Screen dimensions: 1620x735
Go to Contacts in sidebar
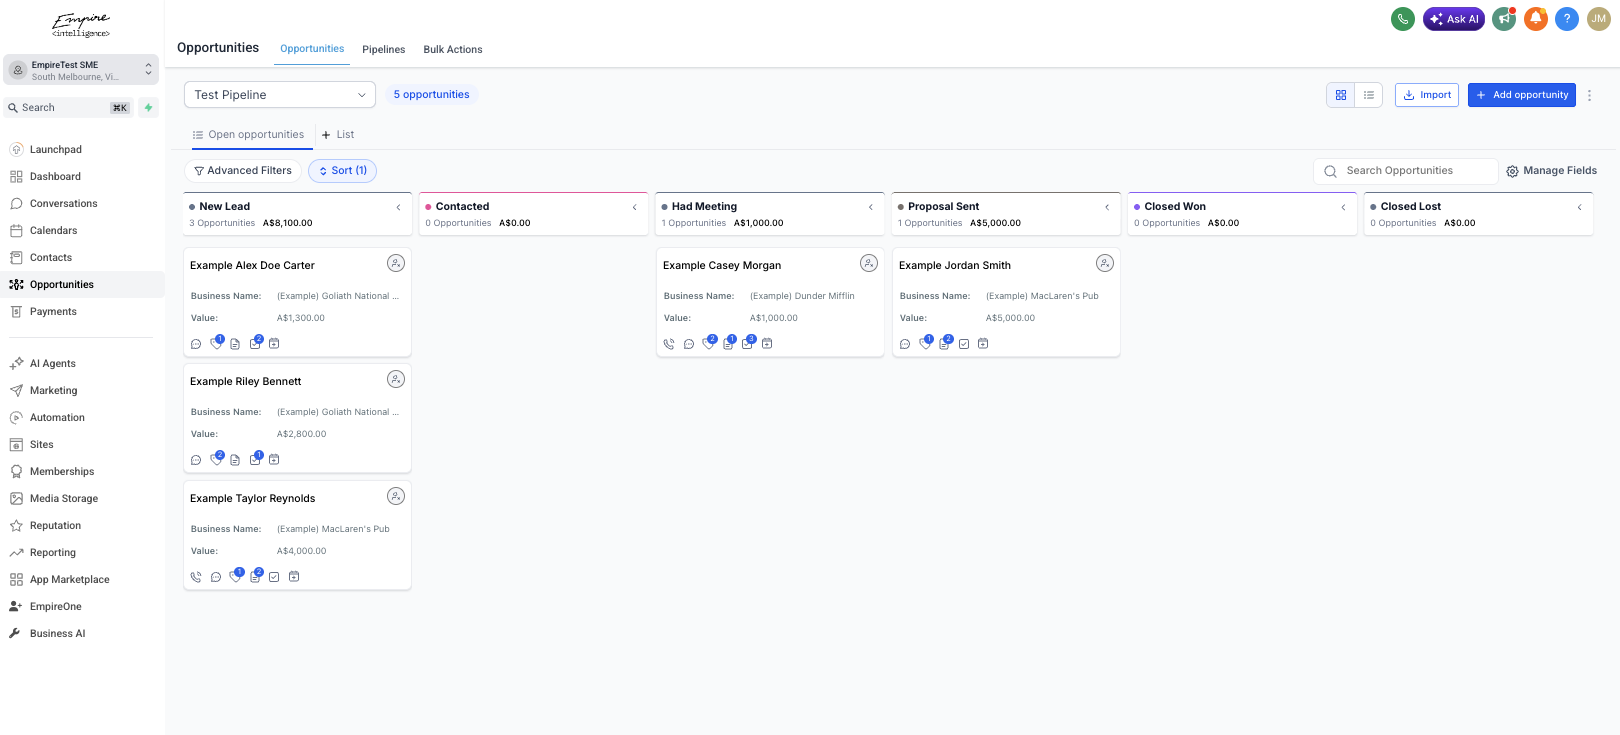(51, 258)
